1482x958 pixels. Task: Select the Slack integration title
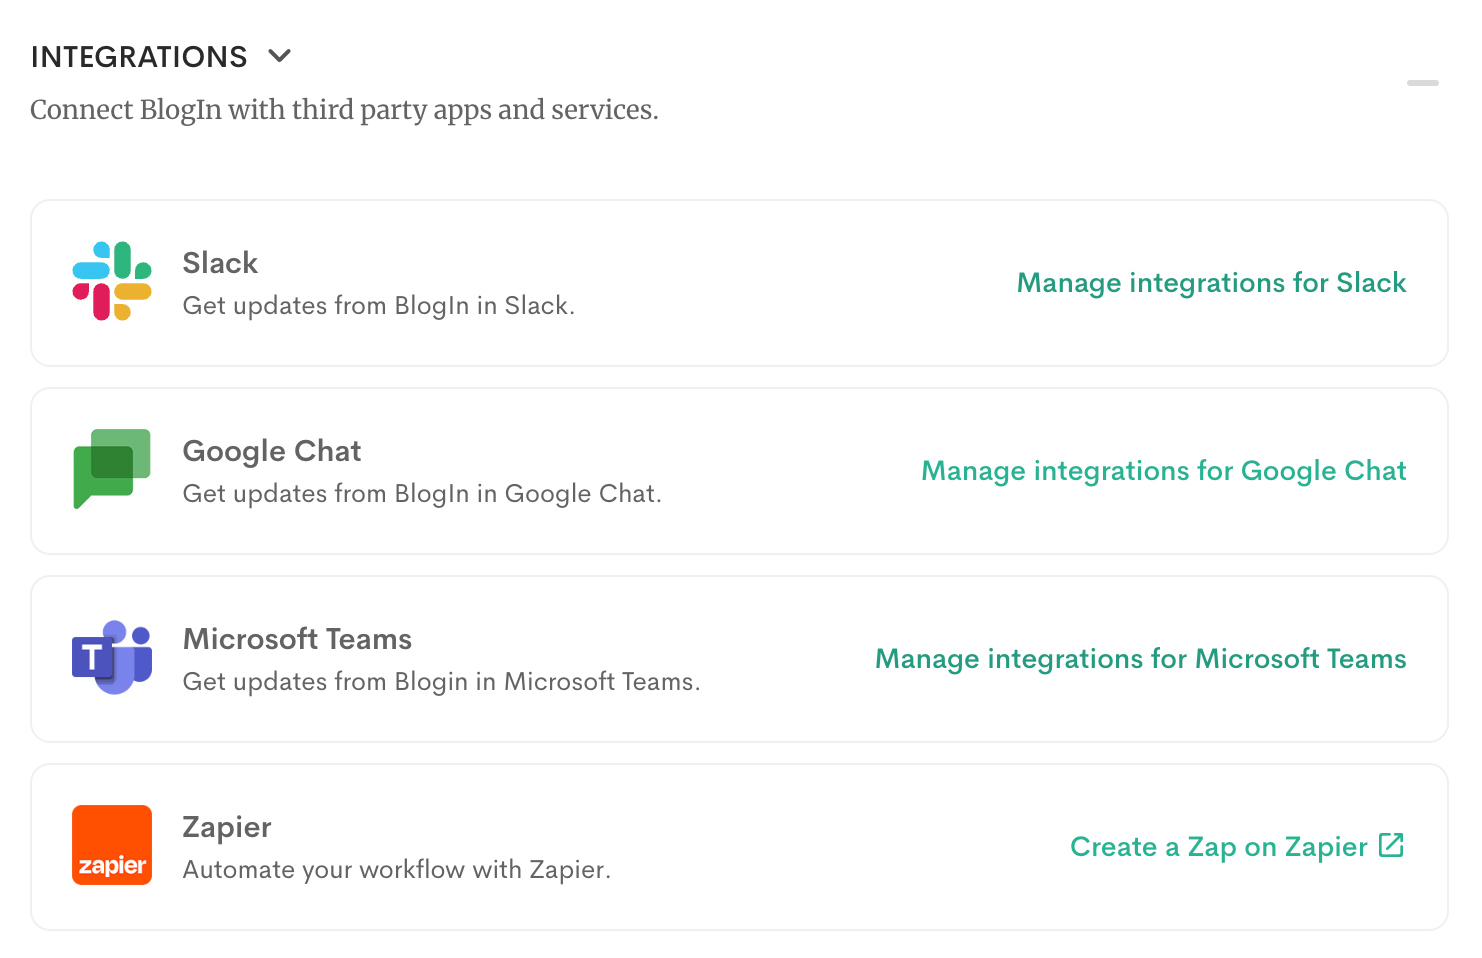tap(220, 263)
